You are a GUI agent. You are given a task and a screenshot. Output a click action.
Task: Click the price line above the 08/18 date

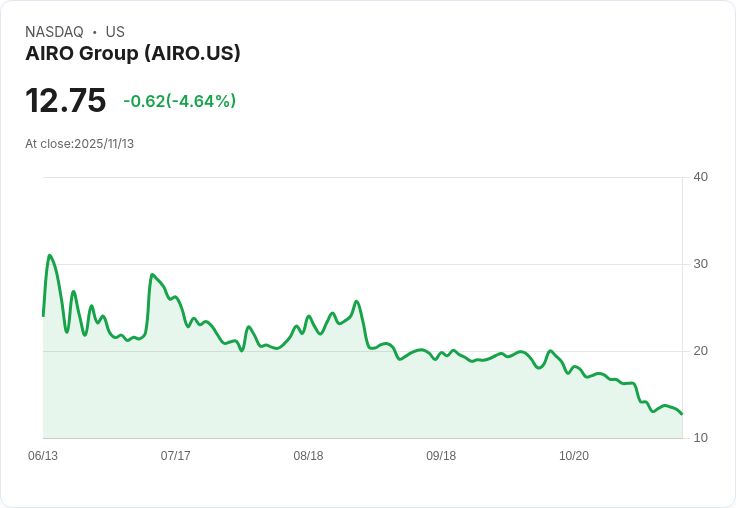(308, 316)
